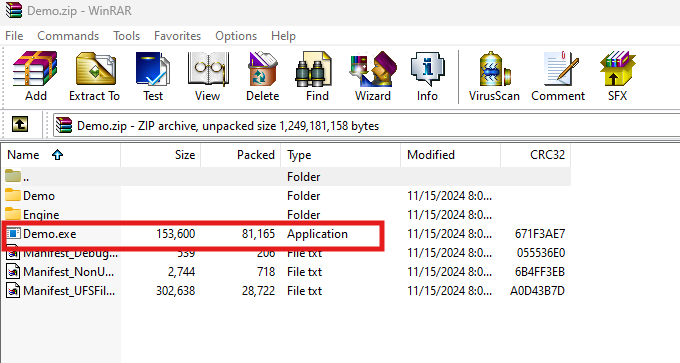The height and width of the screenshot is (363, 680).
Task: Open the Comment tool
Action: (558, 76)
